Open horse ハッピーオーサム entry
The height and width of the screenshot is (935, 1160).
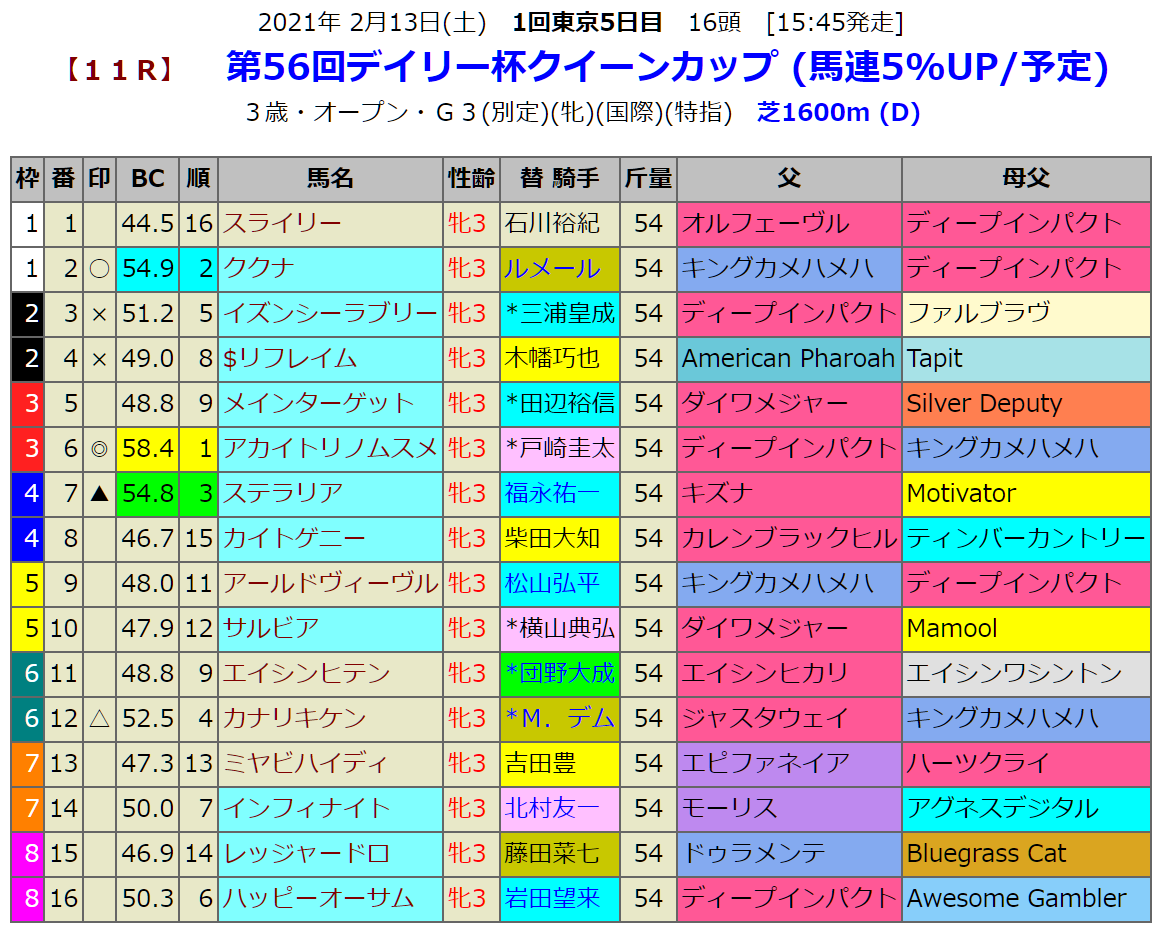(x=318, y=898)
